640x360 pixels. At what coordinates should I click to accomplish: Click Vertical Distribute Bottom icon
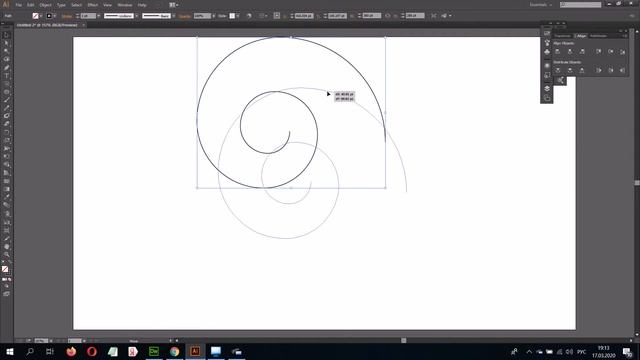pos(582,70)
